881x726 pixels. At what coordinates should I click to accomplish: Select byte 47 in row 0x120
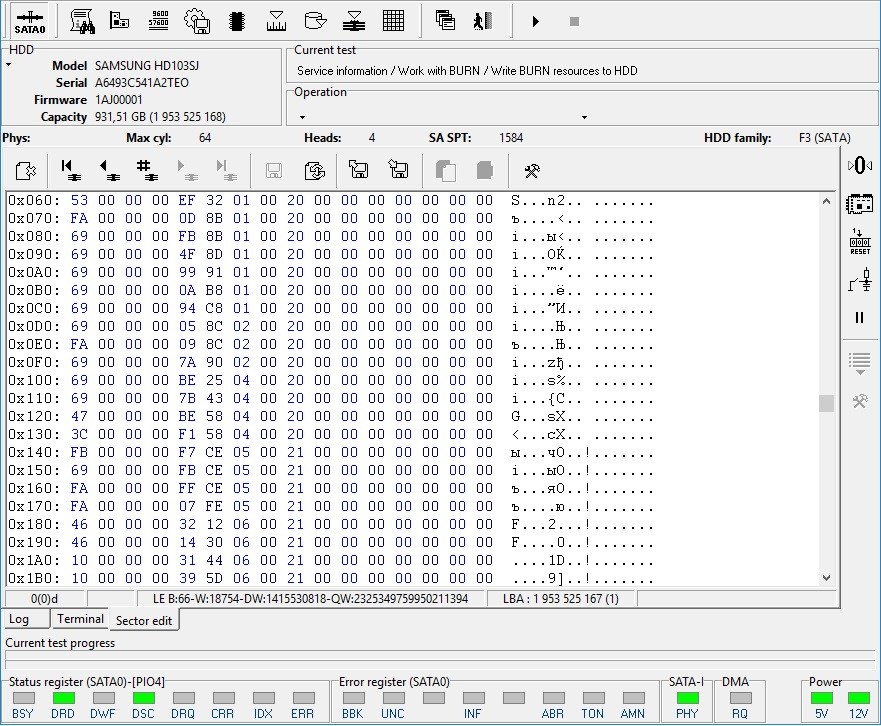coord(79,416)
